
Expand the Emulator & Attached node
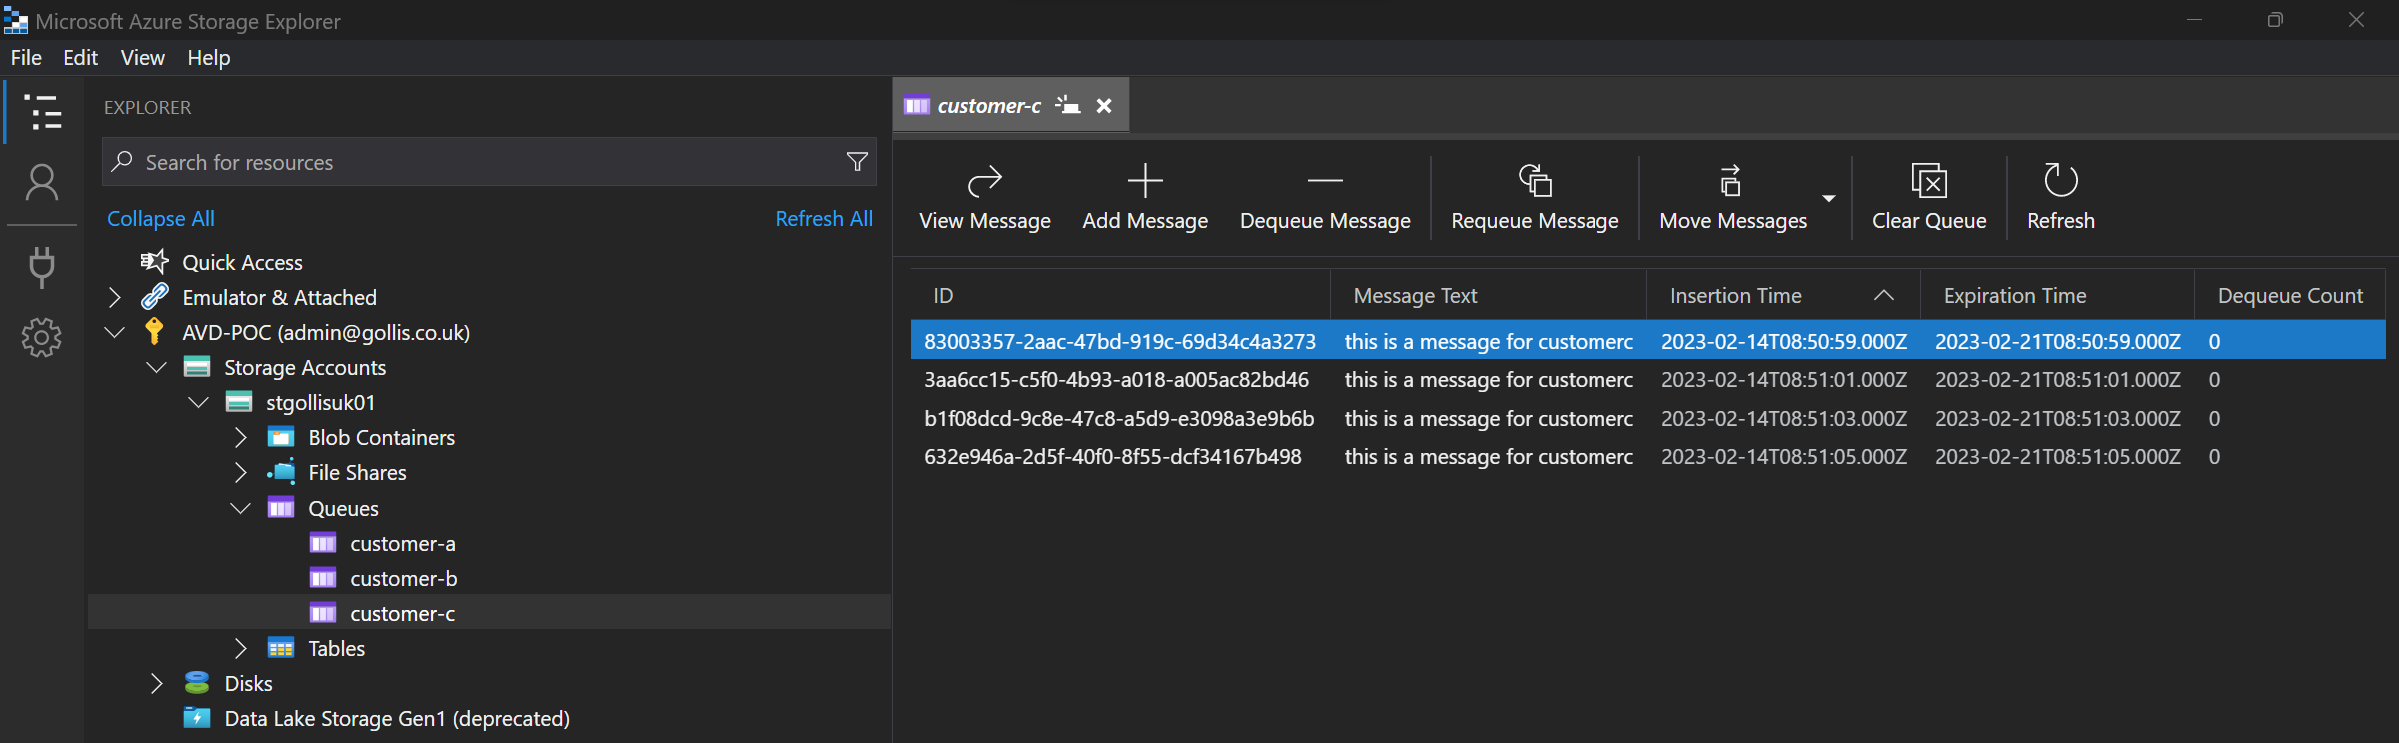click(114, 297)
